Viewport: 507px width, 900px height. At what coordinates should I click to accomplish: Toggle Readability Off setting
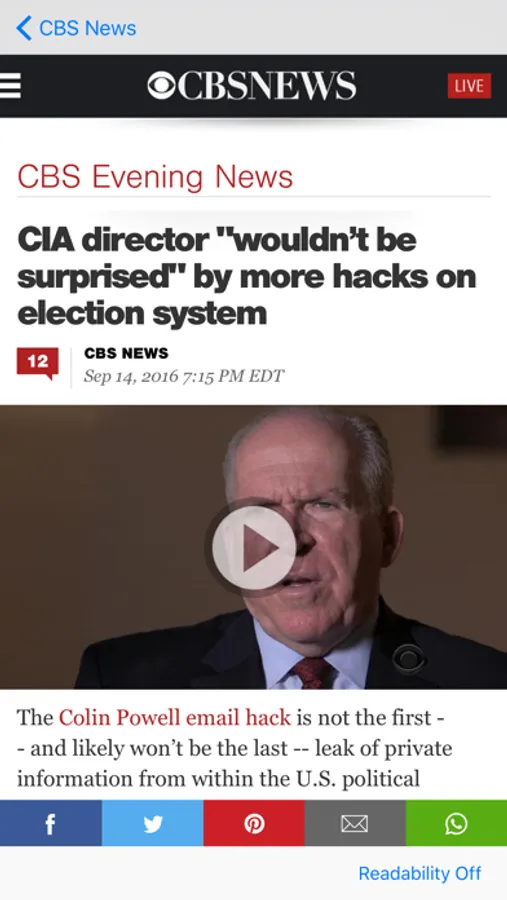click(x=420, y=874)
